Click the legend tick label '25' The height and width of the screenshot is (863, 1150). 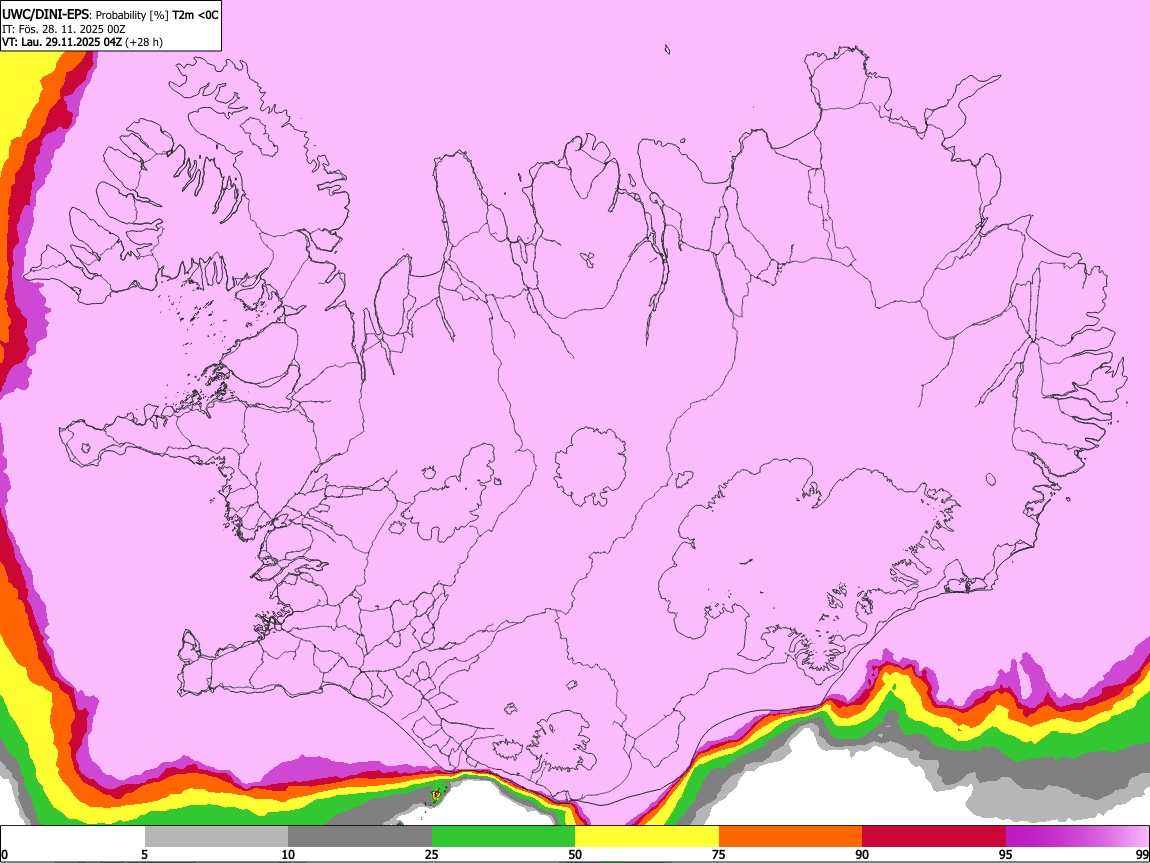point(432,854)
